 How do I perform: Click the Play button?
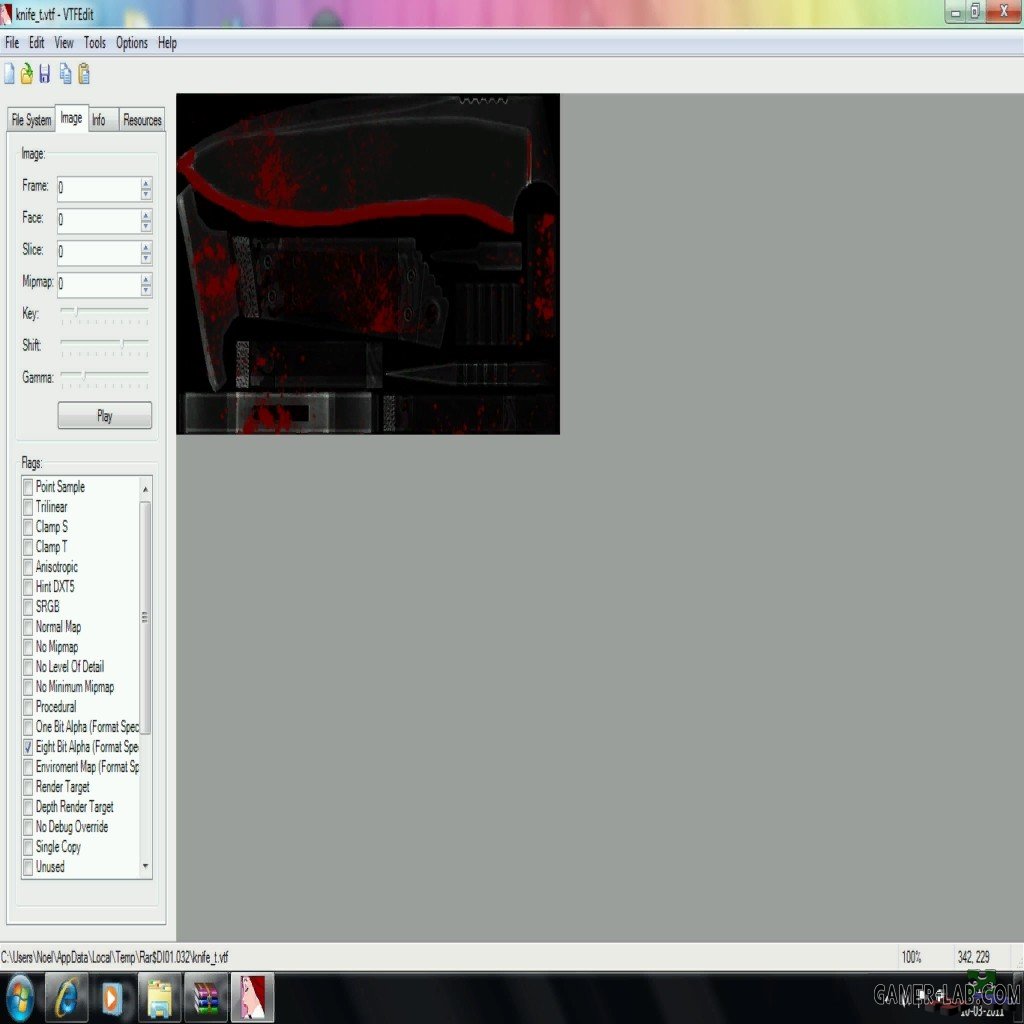(x=104, y=415)
